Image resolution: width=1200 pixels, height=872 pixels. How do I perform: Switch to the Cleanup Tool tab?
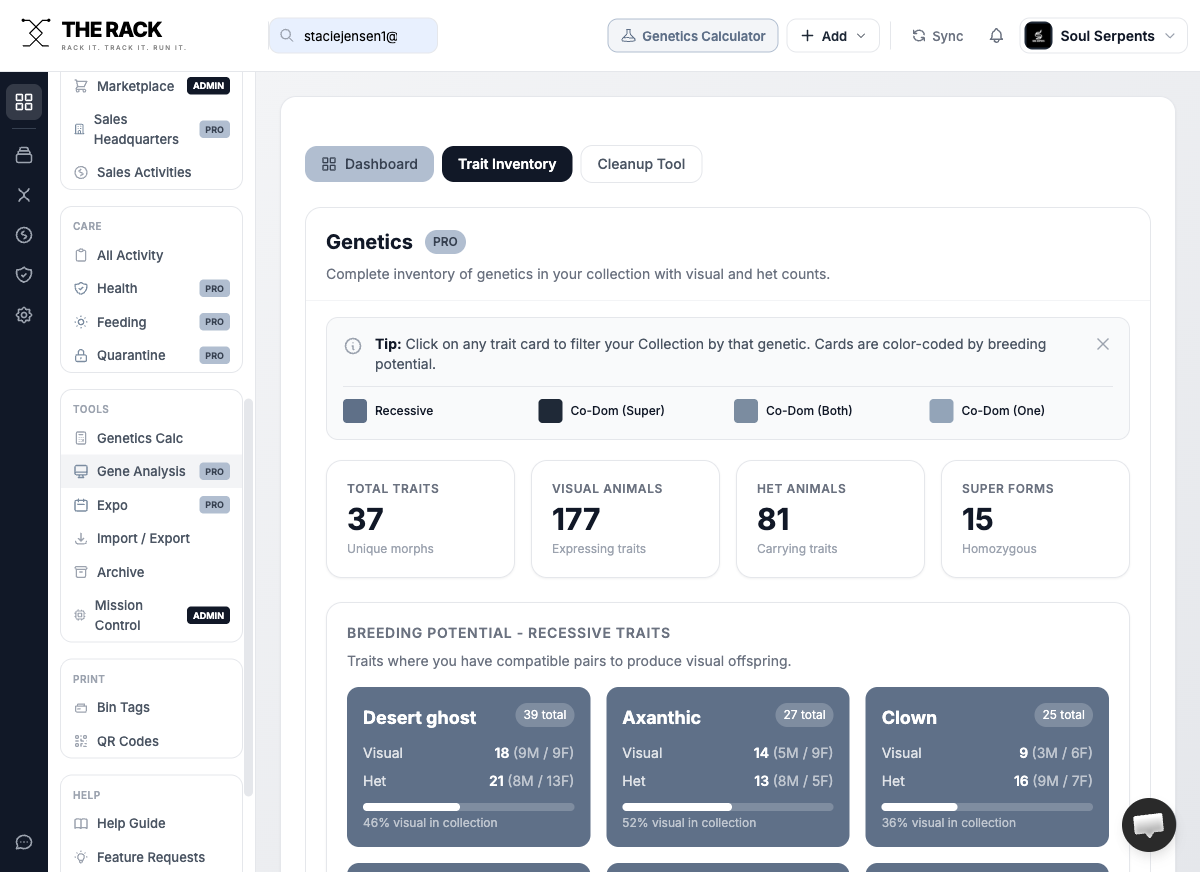(641, 163)
